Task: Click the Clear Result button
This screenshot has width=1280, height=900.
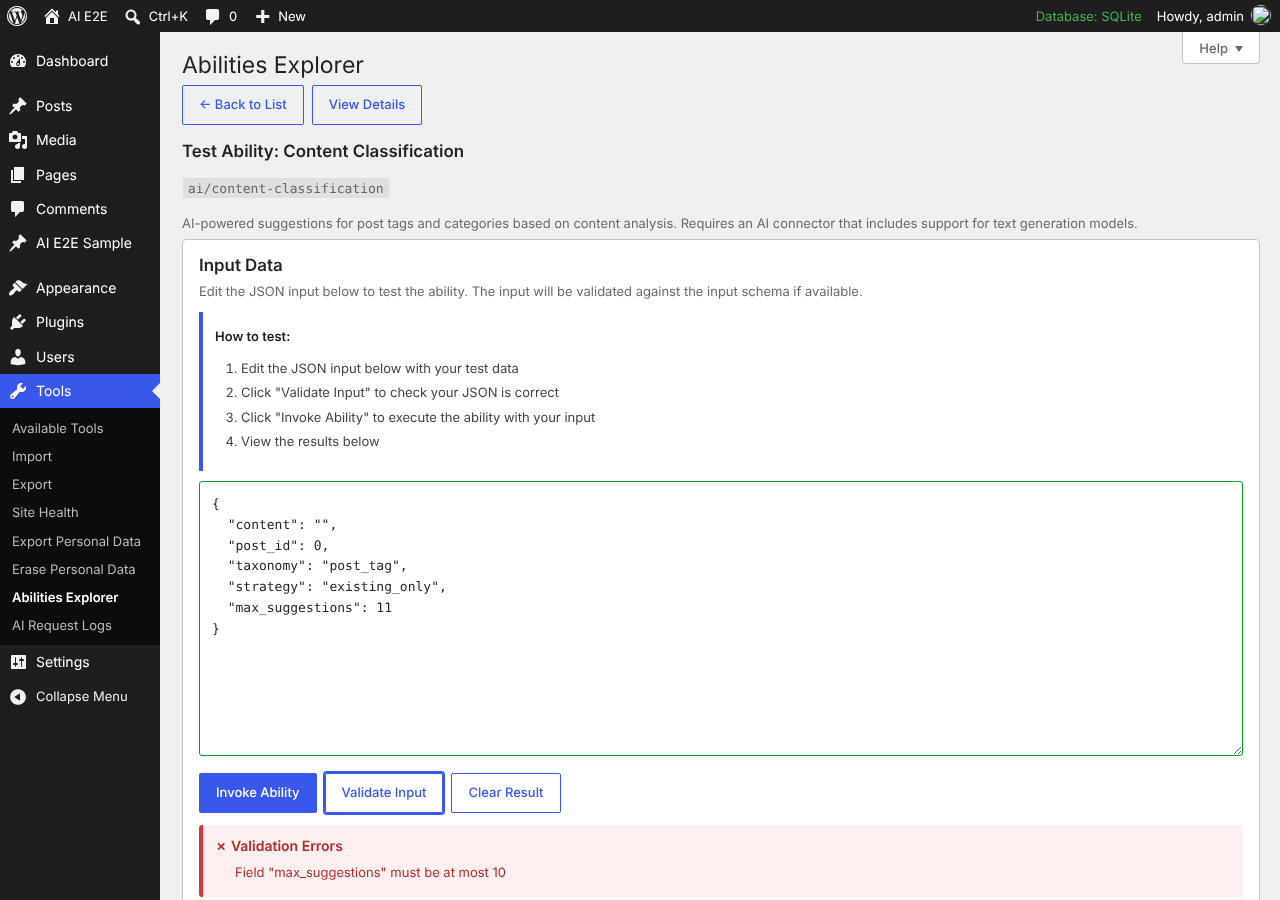Action: click(506, 793)
